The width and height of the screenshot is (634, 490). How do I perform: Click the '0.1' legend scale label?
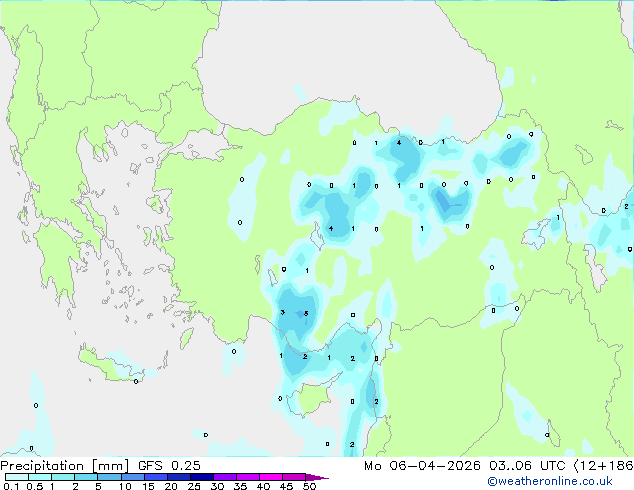[11, 486]
